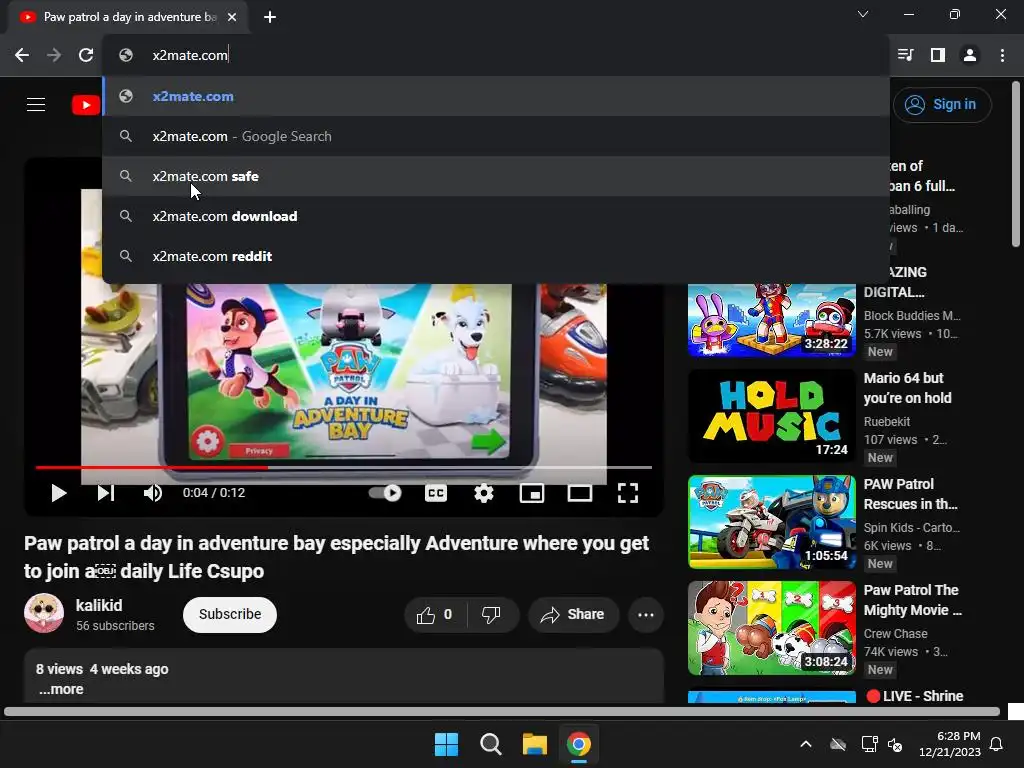The image size is (1024, 768).
Task: Switch to theater mode
Action: 580,493
